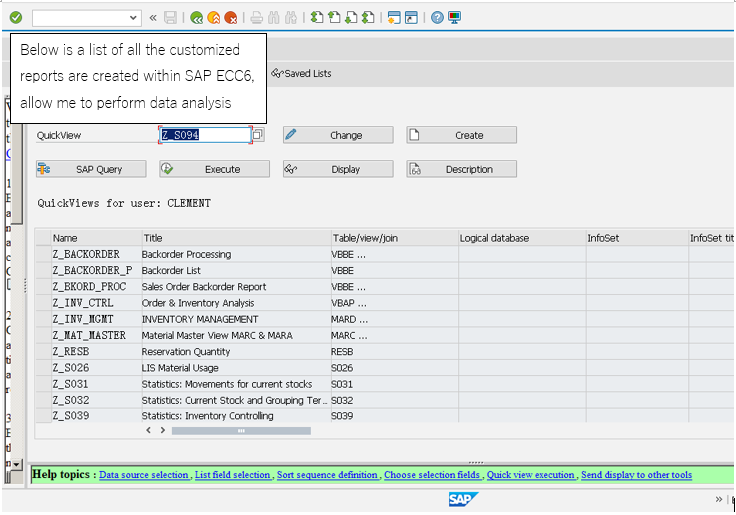Click the Execute button
736x515 pixels.
pos(215,169)
